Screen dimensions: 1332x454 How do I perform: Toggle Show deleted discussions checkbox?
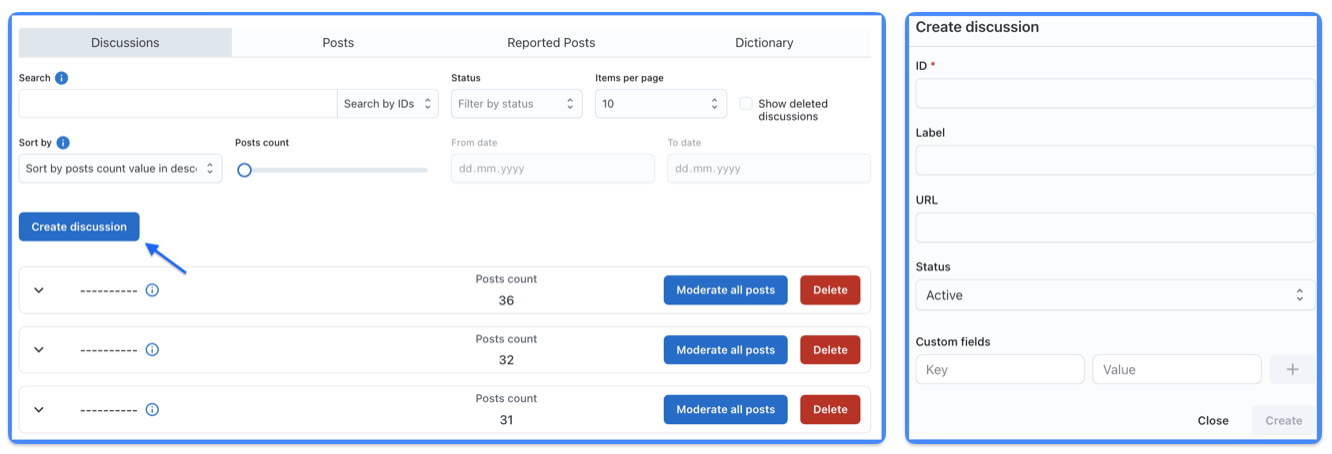pos(746,103)
